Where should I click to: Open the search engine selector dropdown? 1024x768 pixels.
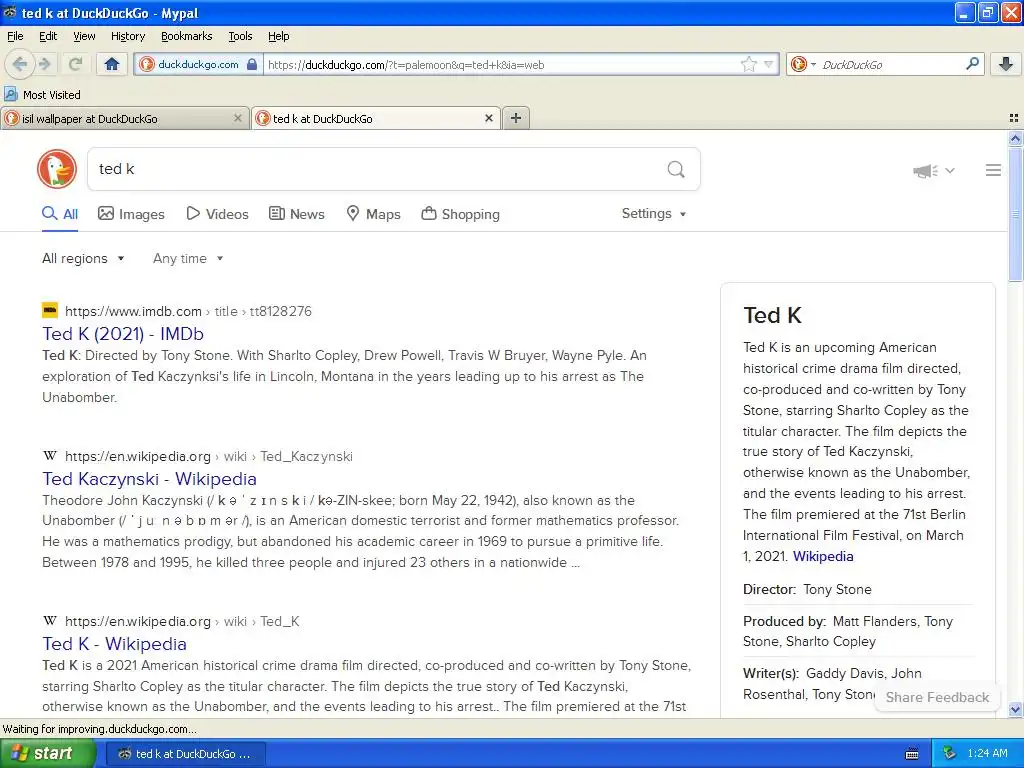[x=803, y=64]
